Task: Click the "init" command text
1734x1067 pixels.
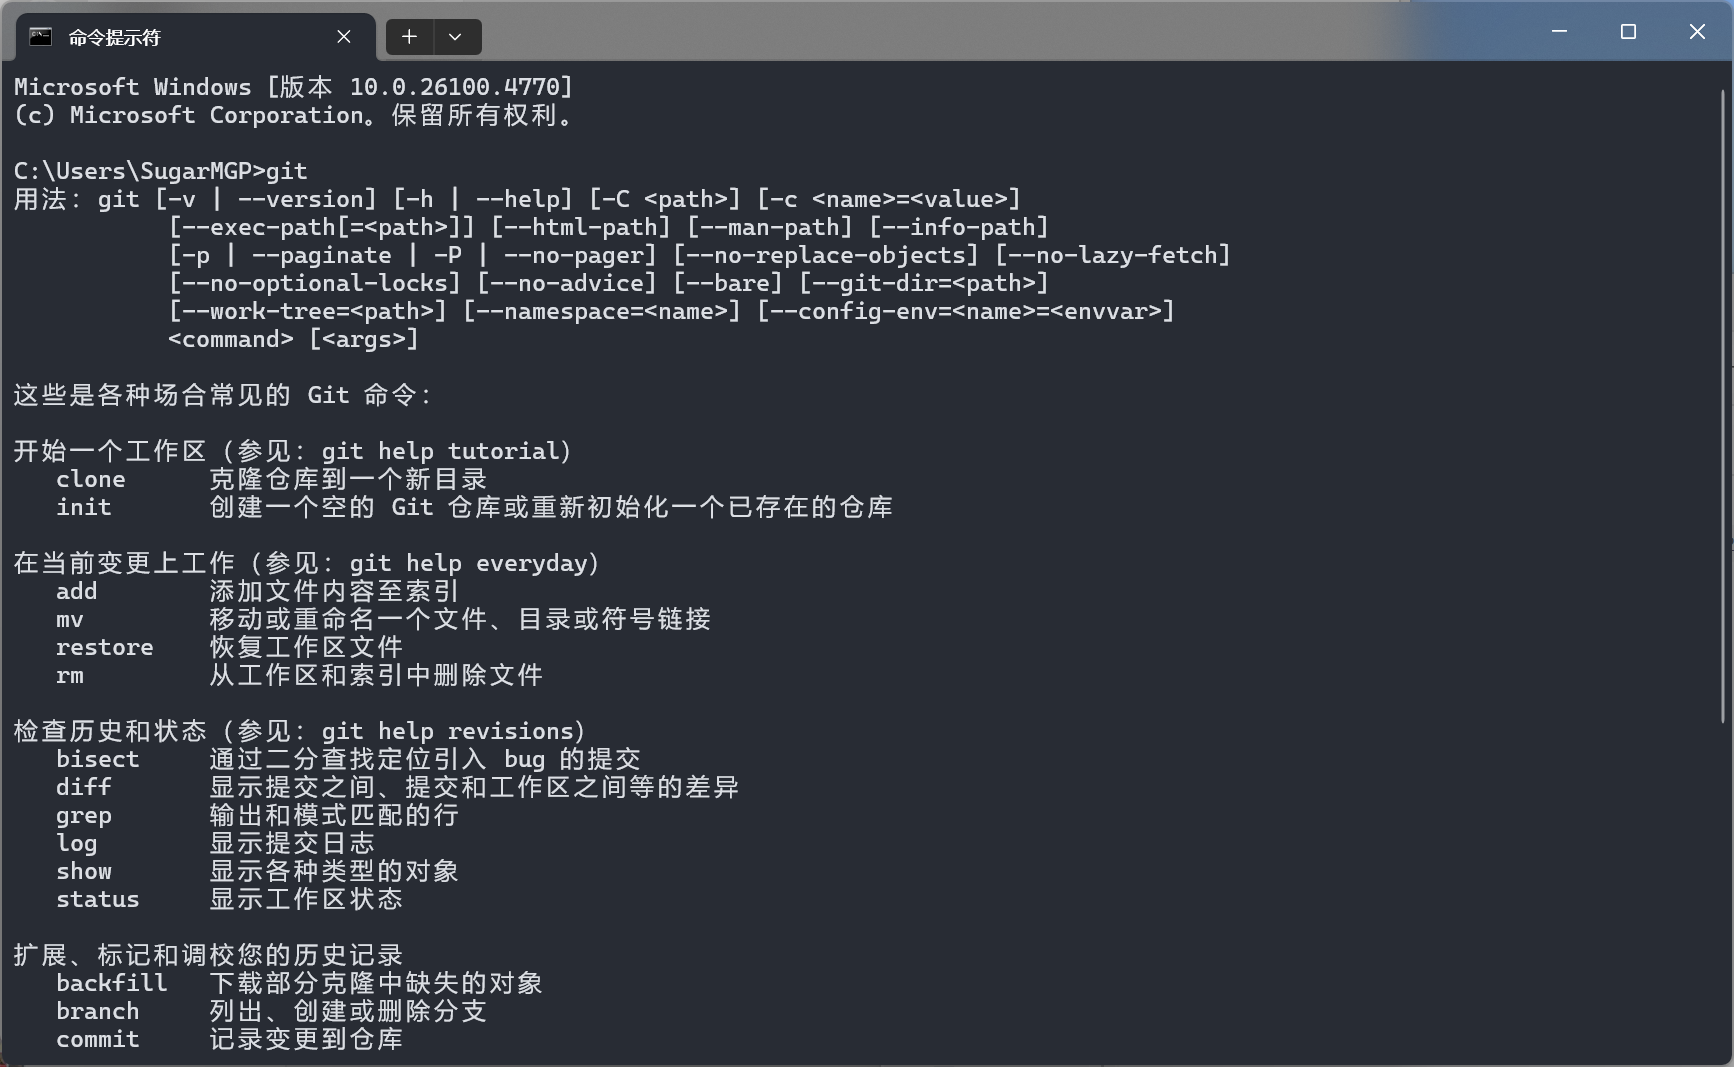Action: pos(84,508)
